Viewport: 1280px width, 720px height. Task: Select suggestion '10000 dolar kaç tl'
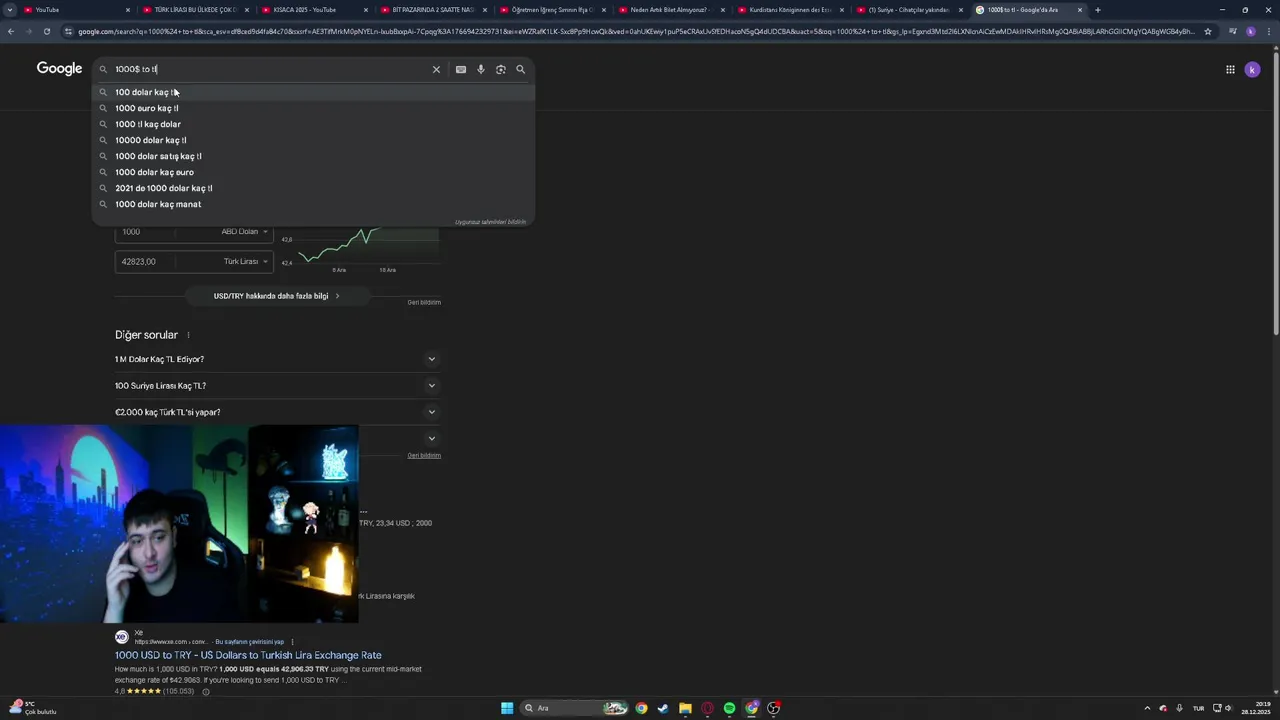pyautogui.click(x=313, y=140)
